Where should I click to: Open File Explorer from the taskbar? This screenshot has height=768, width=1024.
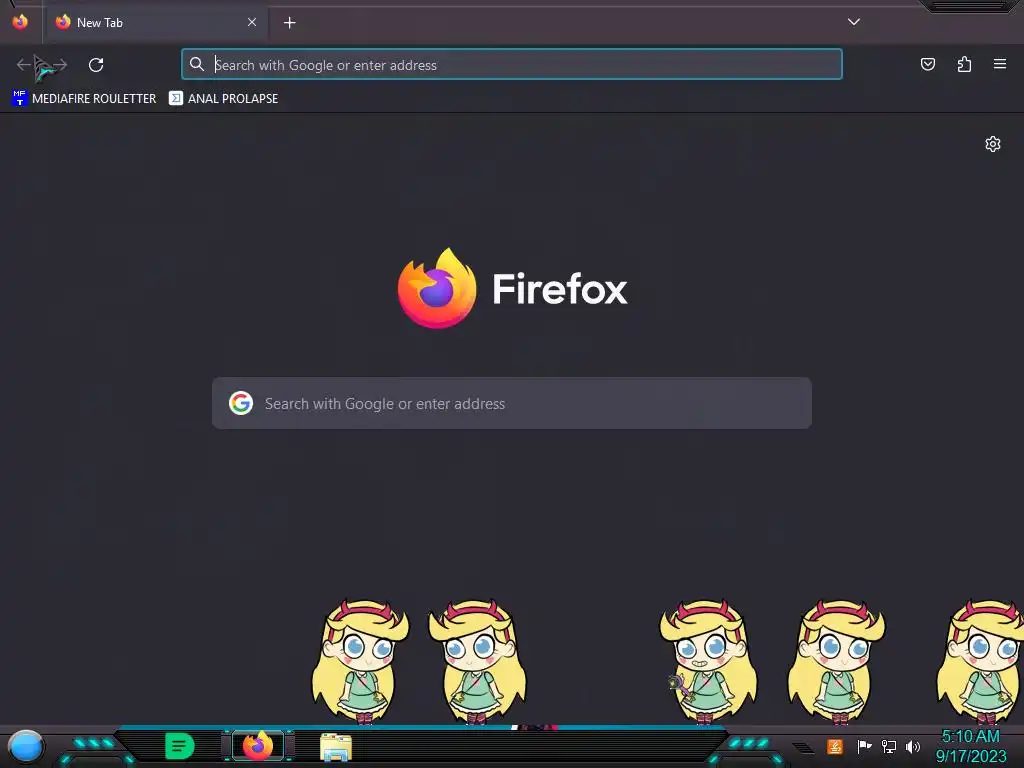coord(336,746)
